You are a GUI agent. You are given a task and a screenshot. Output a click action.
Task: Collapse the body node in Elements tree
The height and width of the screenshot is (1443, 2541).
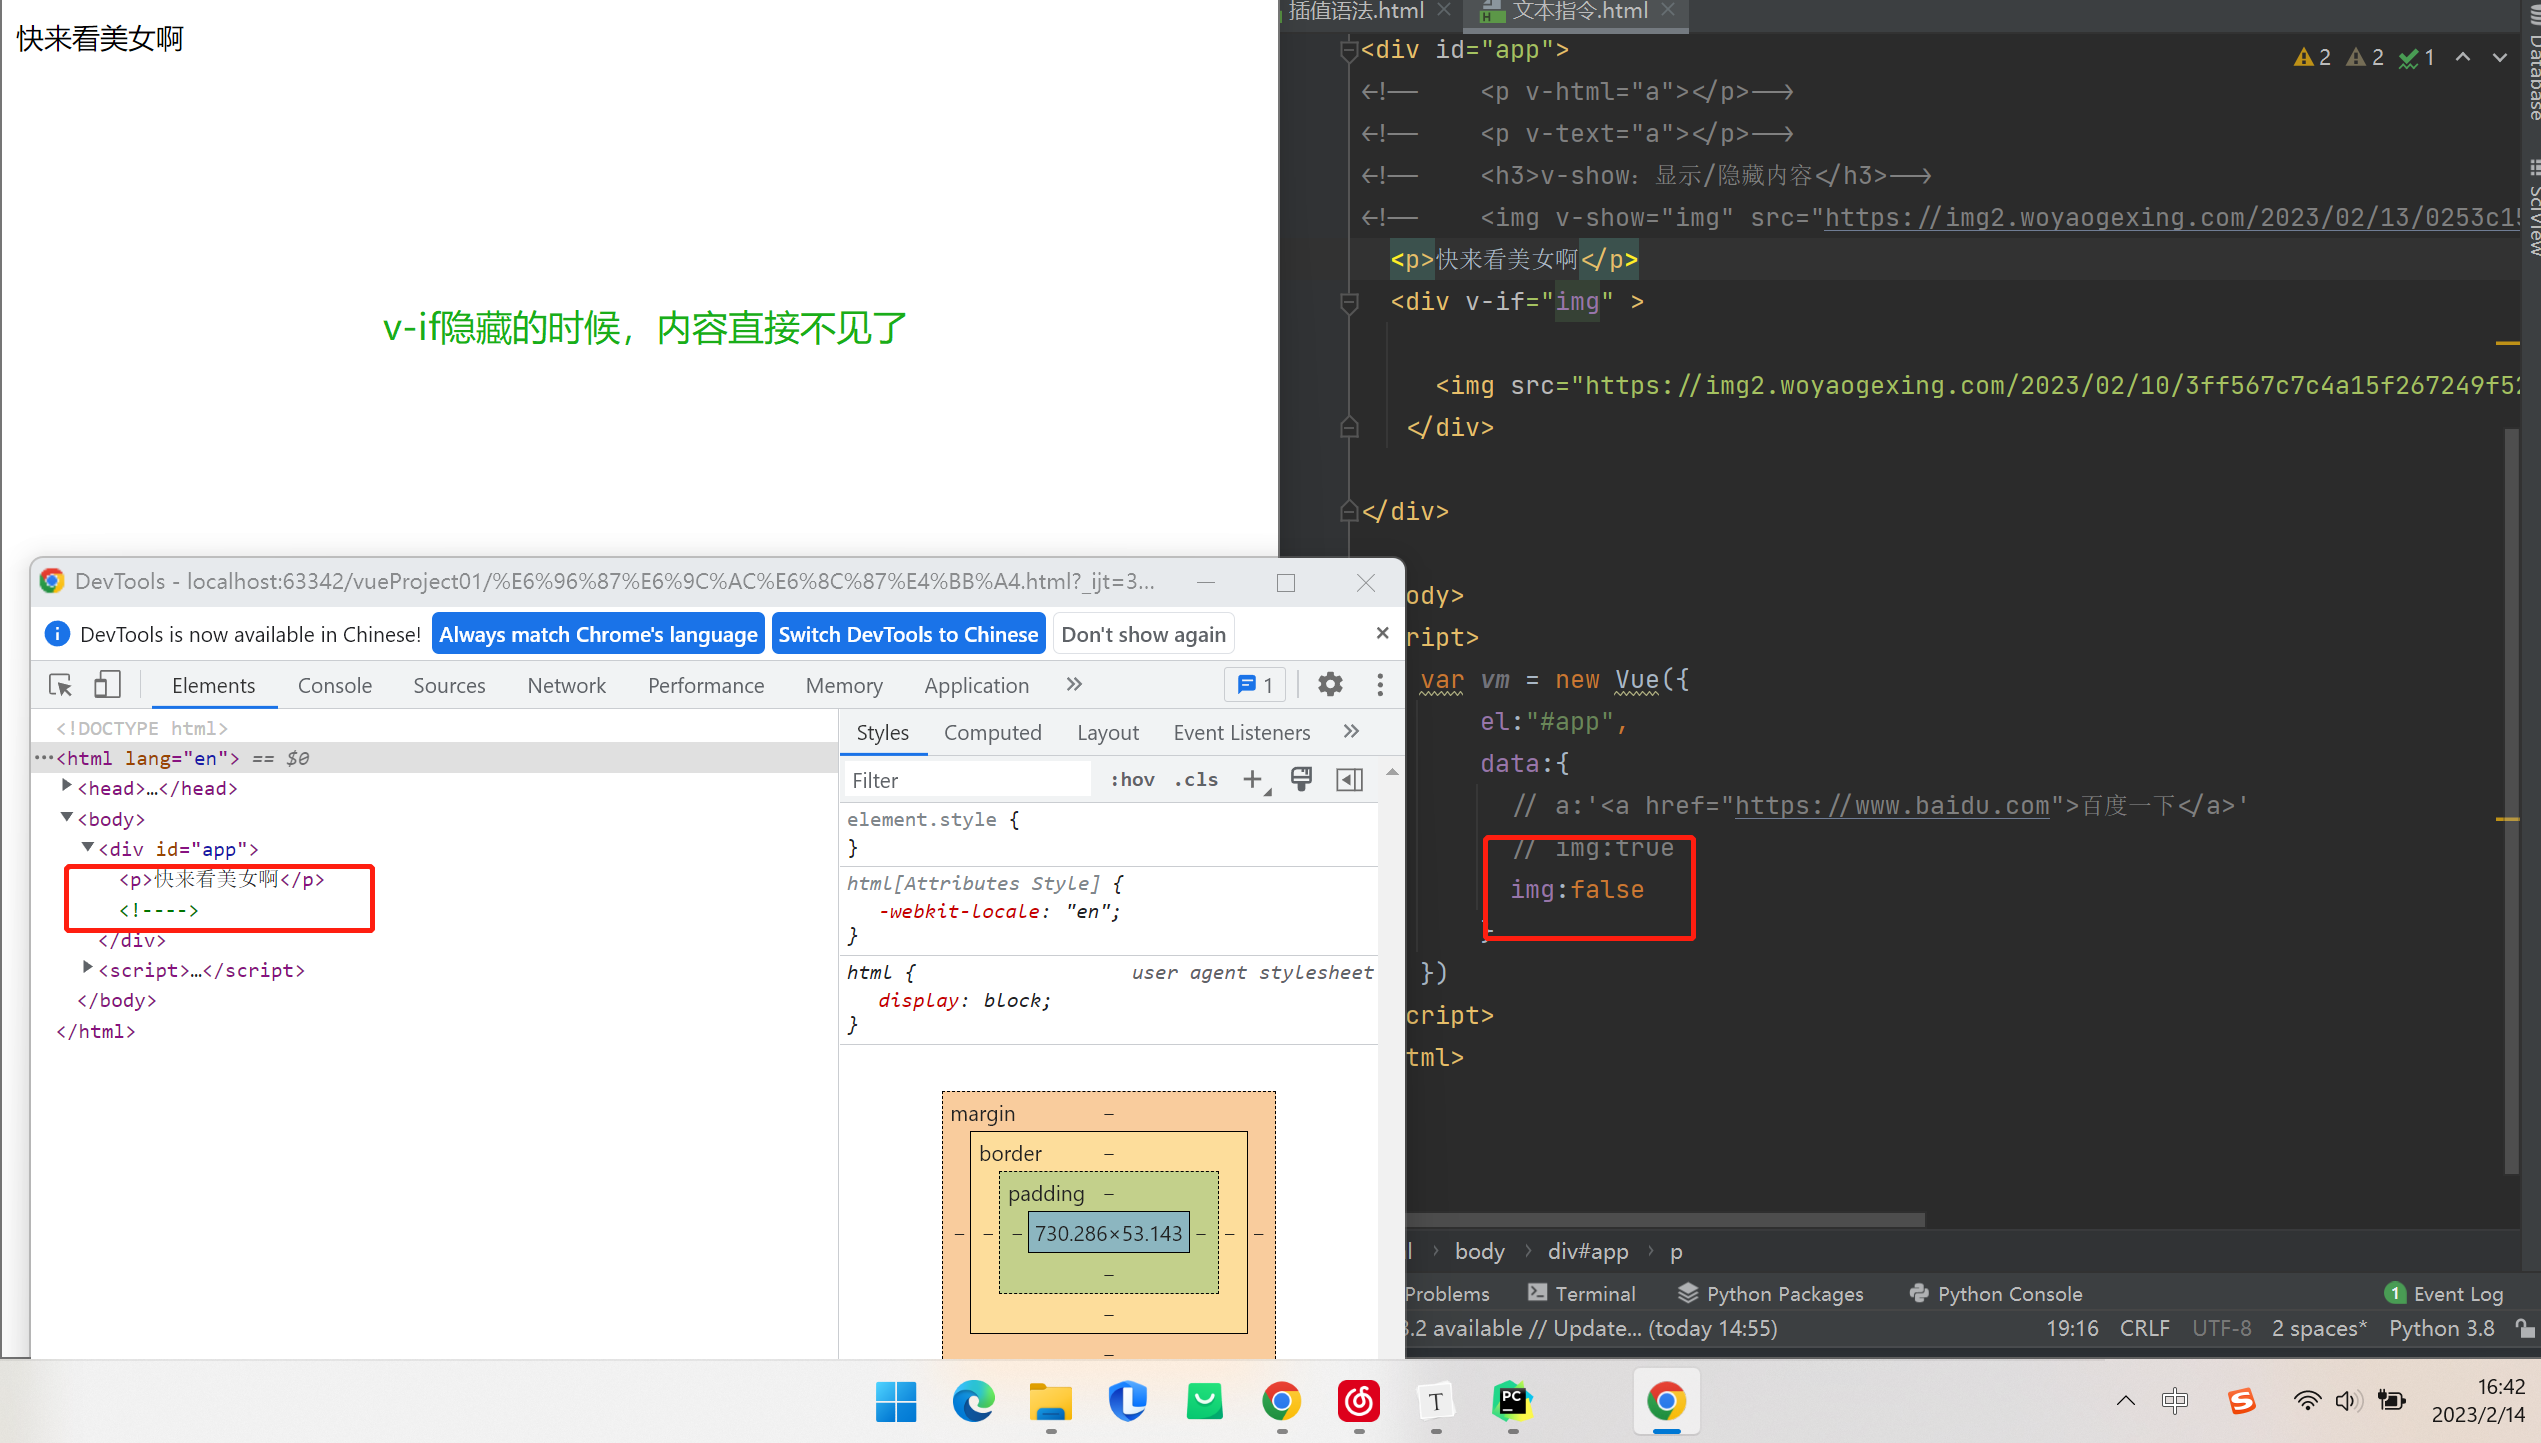(x=66, y=818)
